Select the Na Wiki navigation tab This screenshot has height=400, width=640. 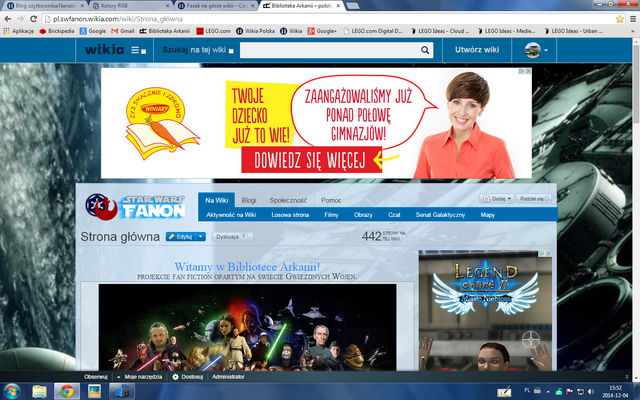point(216,200)
